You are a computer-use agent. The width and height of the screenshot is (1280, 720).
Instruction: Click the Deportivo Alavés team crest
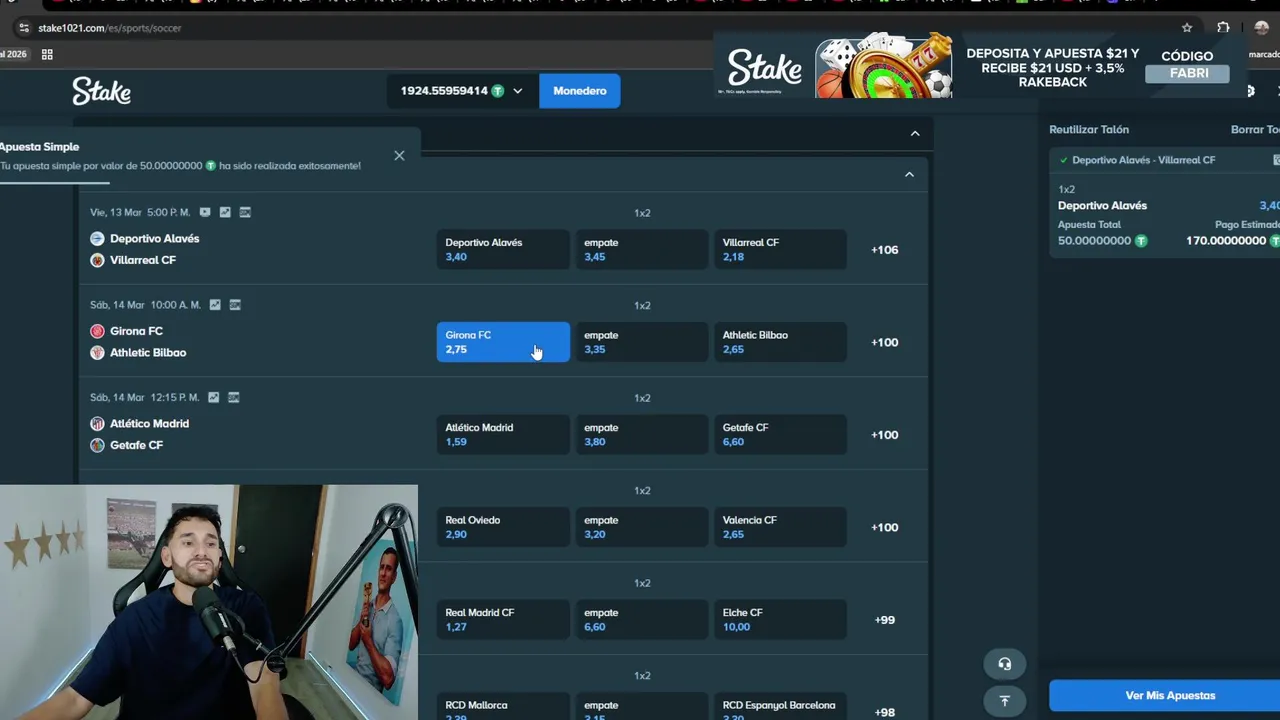pos(97,238)
